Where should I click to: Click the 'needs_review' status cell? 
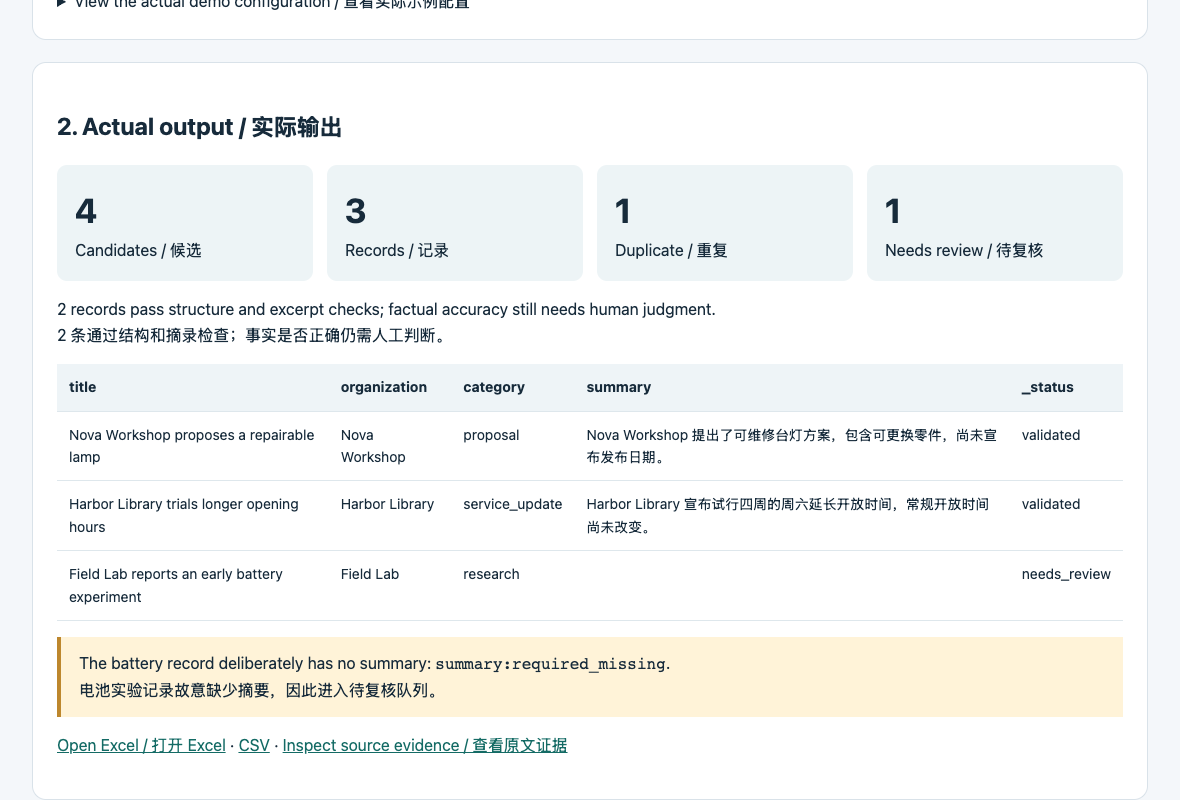point(1066,574)
